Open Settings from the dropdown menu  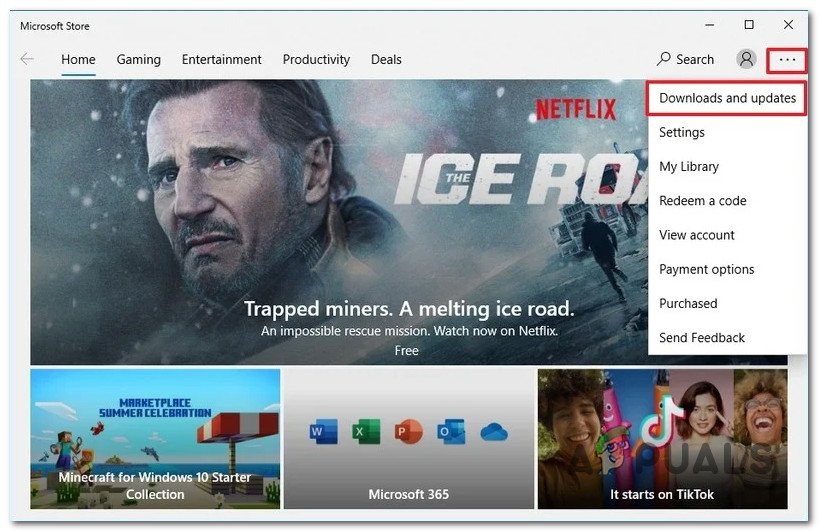[682, 132]
